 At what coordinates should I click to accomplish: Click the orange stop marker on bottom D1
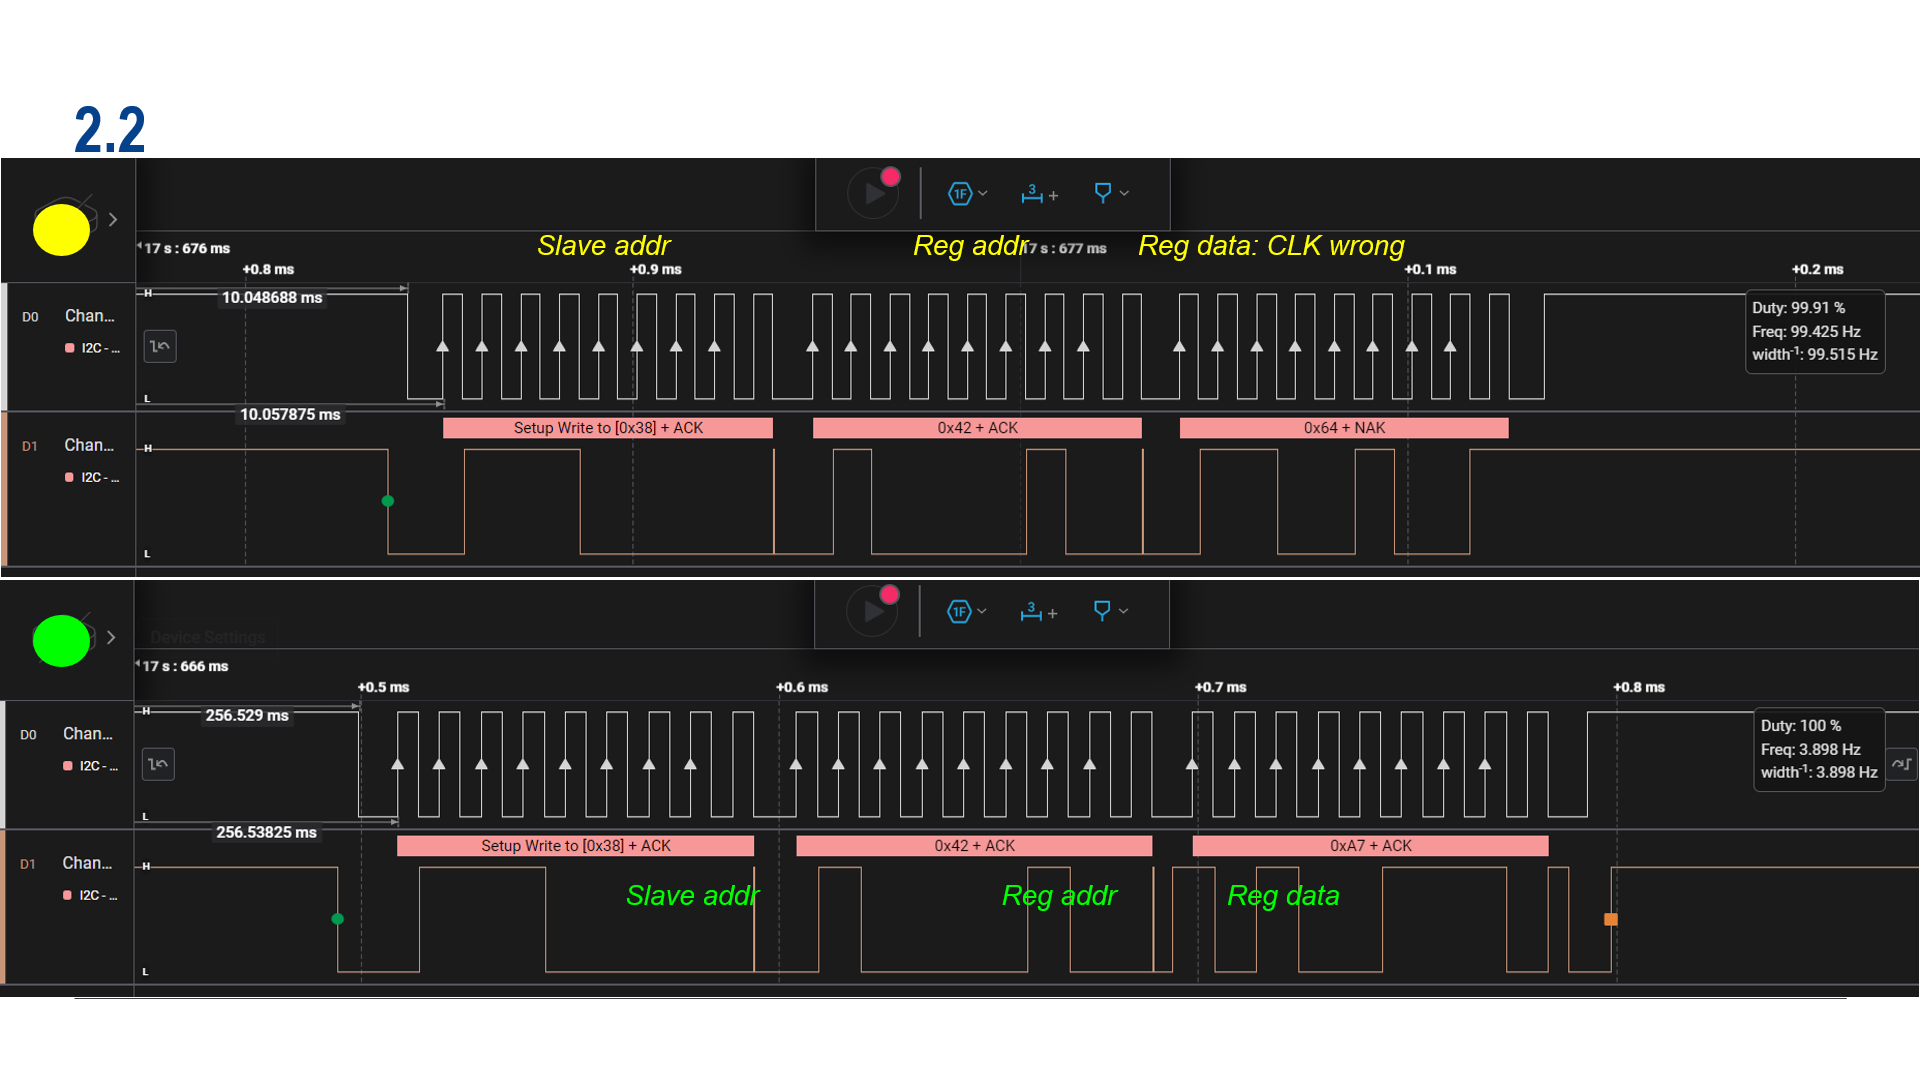pyautogui.click(x=1610, y=919)
